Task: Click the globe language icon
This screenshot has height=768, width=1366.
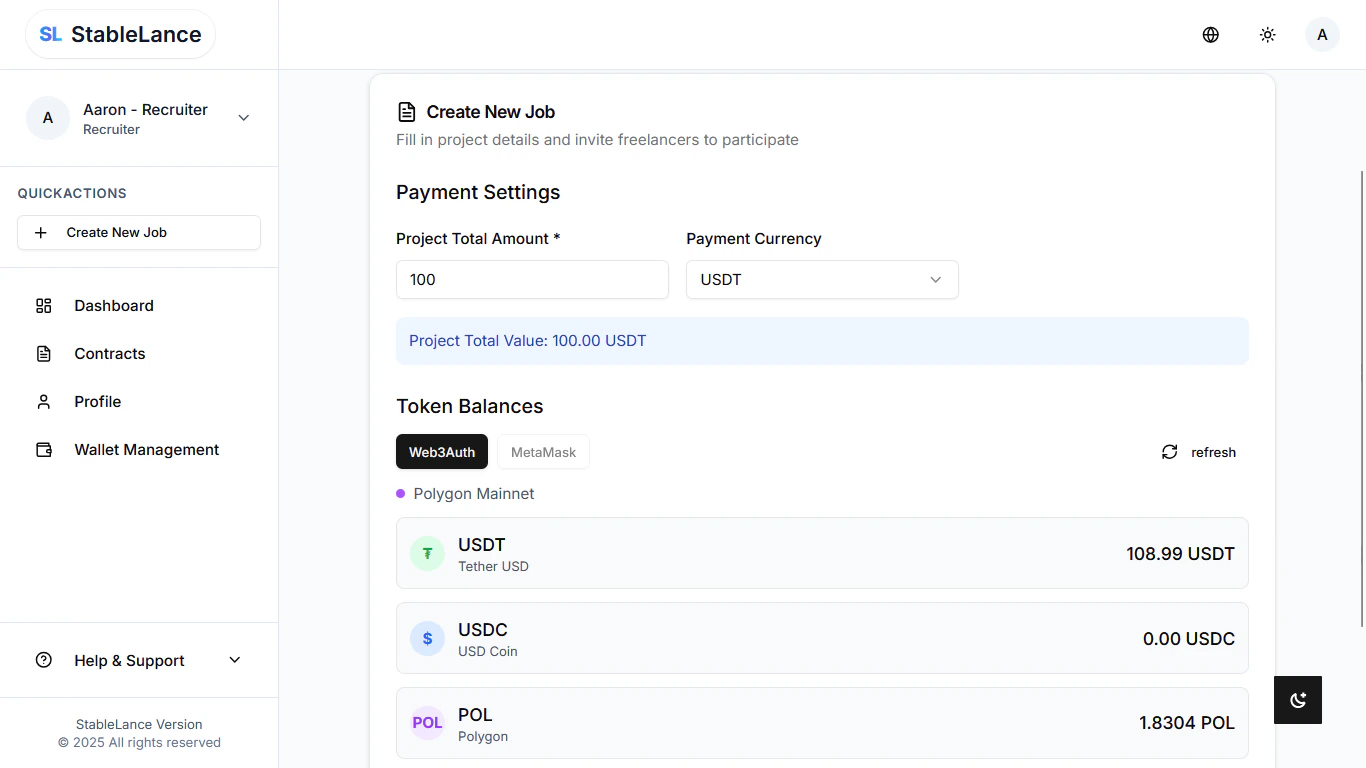Action: pyautogui.click(x=1210, y=34)
